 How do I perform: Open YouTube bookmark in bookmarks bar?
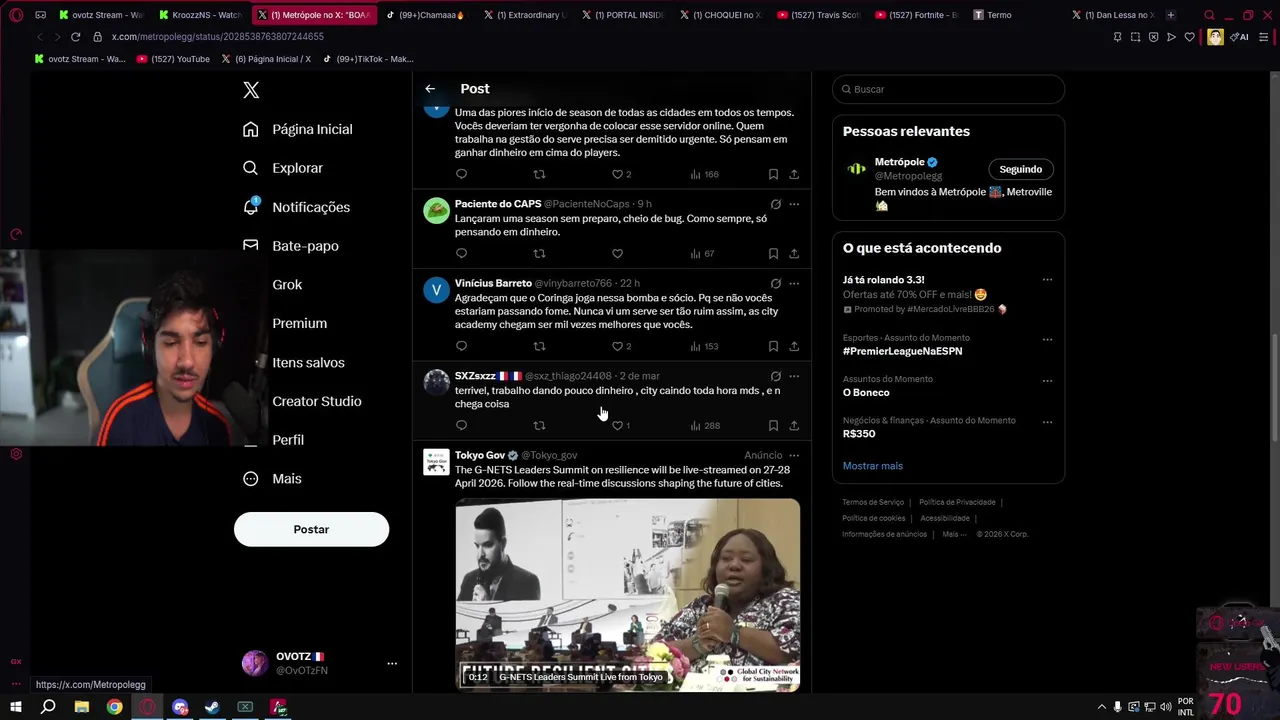173,59
